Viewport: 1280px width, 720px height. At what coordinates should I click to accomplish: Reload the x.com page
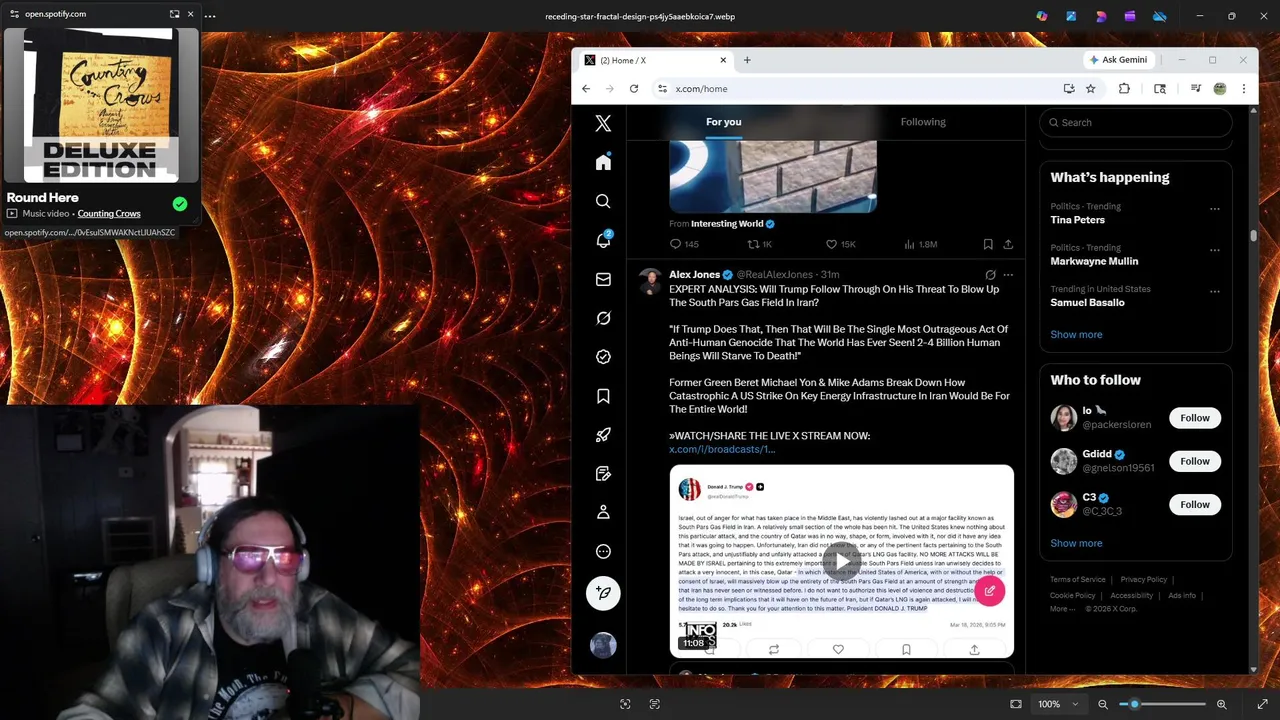point(634,89)
